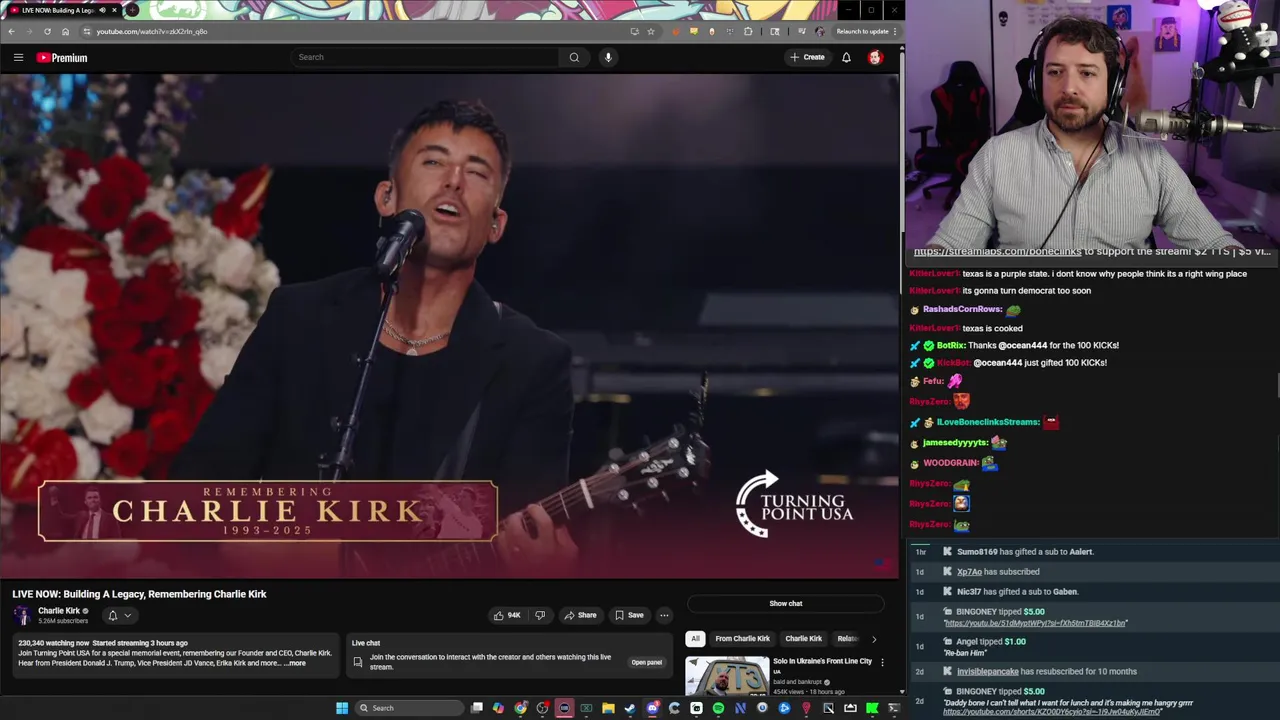
Task: Click 'texas is cooked' chat message
Action: pyautogui.click(x=992, y=328)
